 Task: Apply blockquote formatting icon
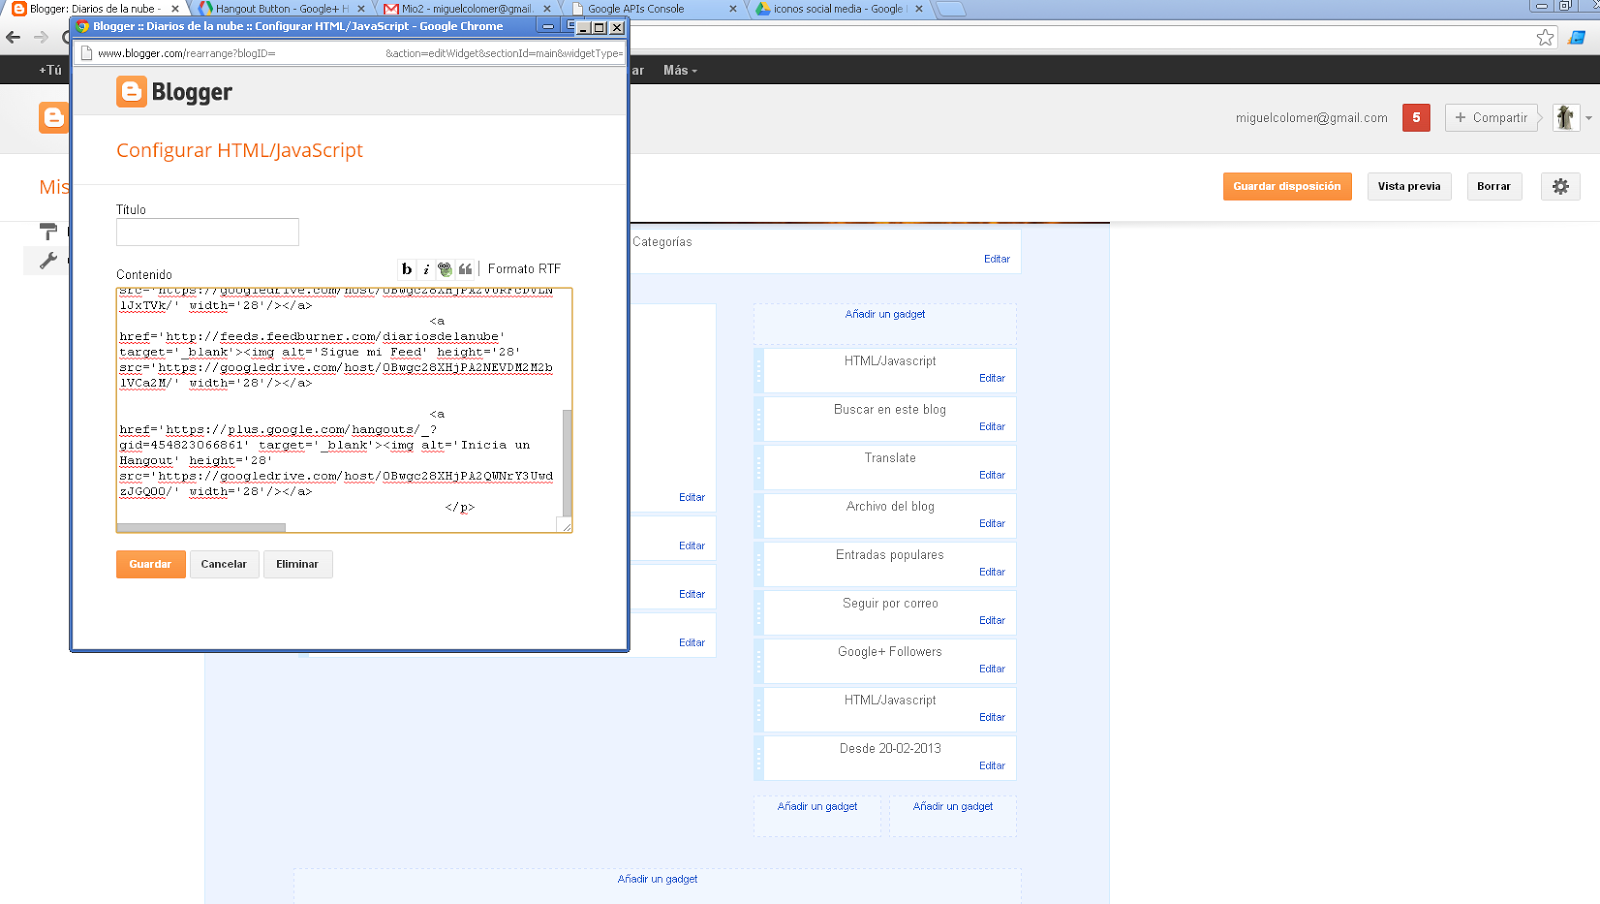coord(465,269)
